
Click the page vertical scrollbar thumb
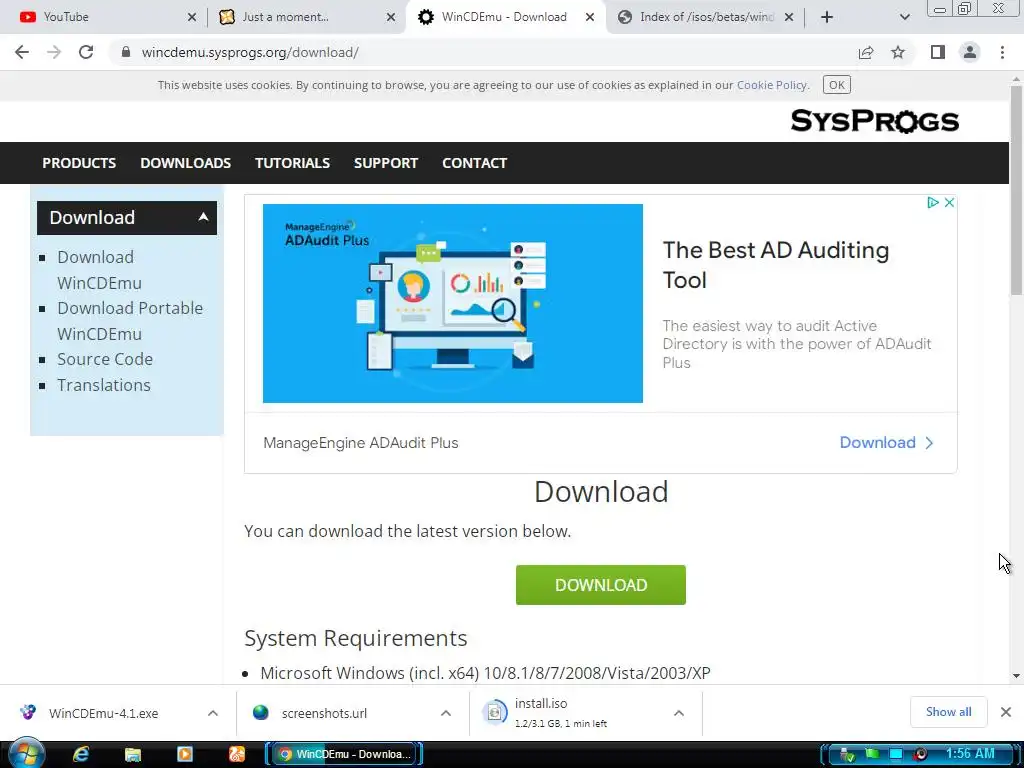coord(1017,189)
